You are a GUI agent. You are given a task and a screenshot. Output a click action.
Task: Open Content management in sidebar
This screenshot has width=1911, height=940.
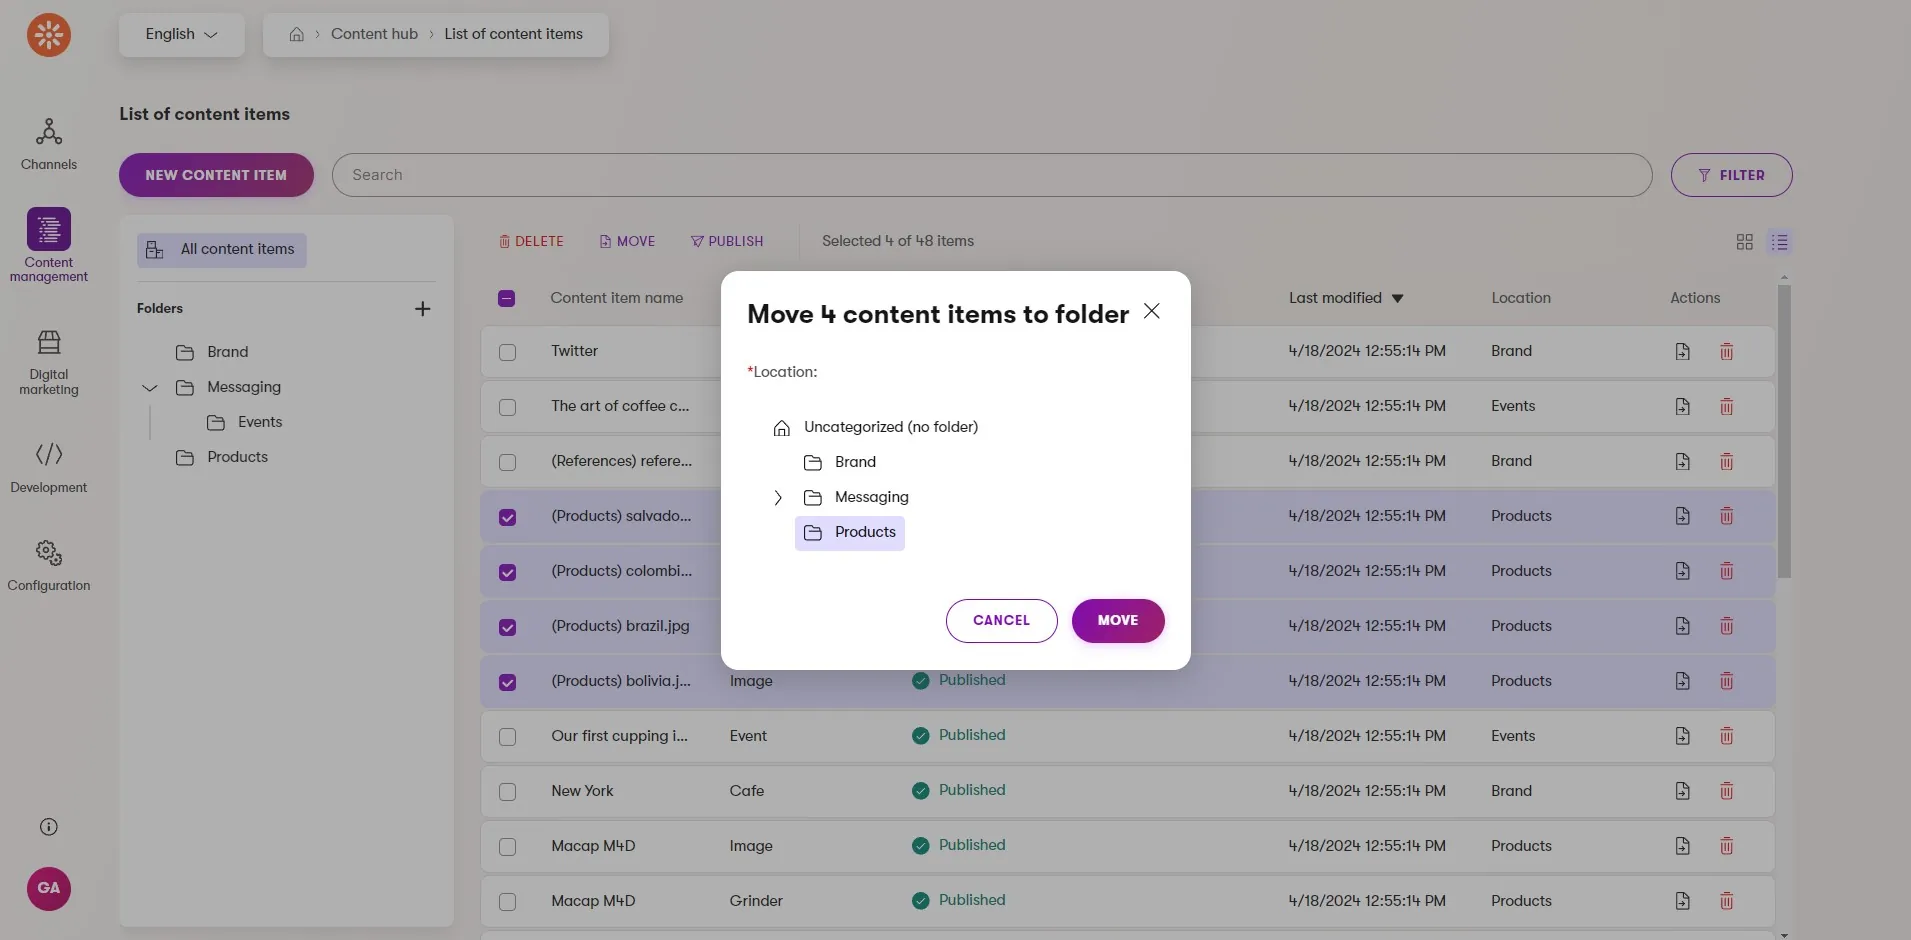(48, 246)
